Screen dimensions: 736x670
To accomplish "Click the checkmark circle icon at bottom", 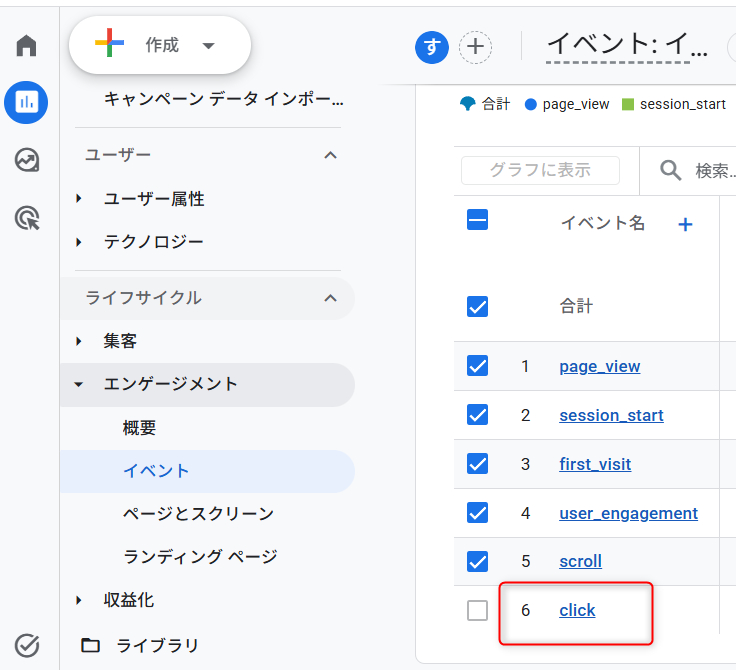I will [x=27, y=645].
